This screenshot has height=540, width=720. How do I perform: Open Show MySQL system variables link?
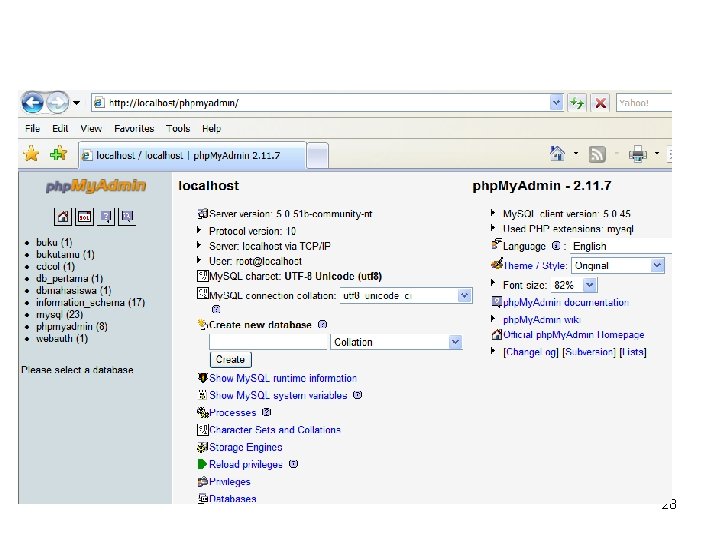[278, 395]
